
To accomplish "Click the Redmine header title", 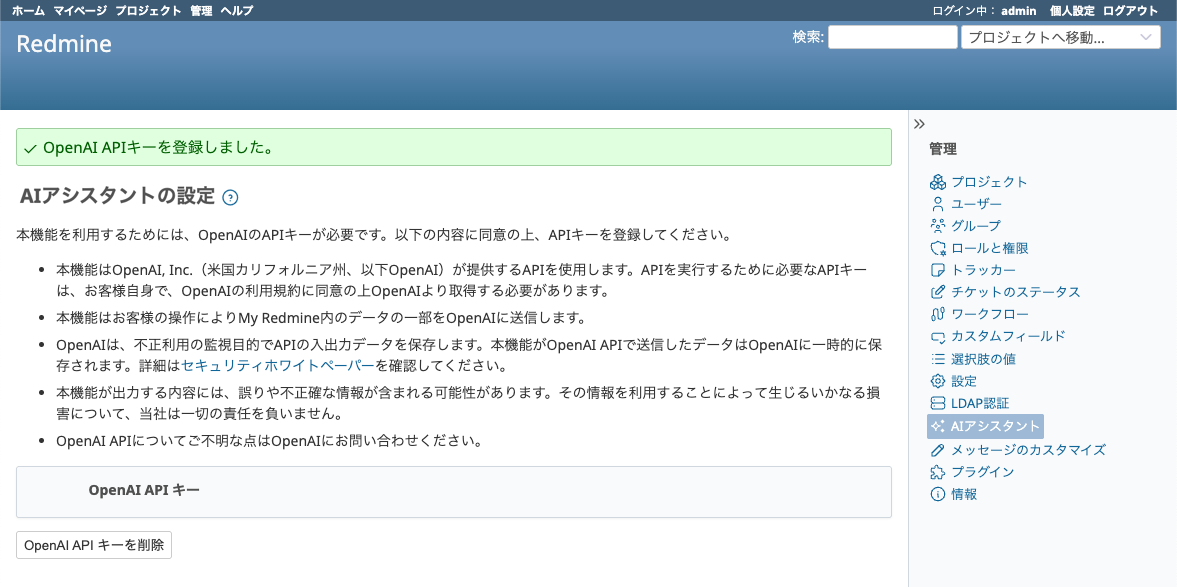I will coord(64,44).
